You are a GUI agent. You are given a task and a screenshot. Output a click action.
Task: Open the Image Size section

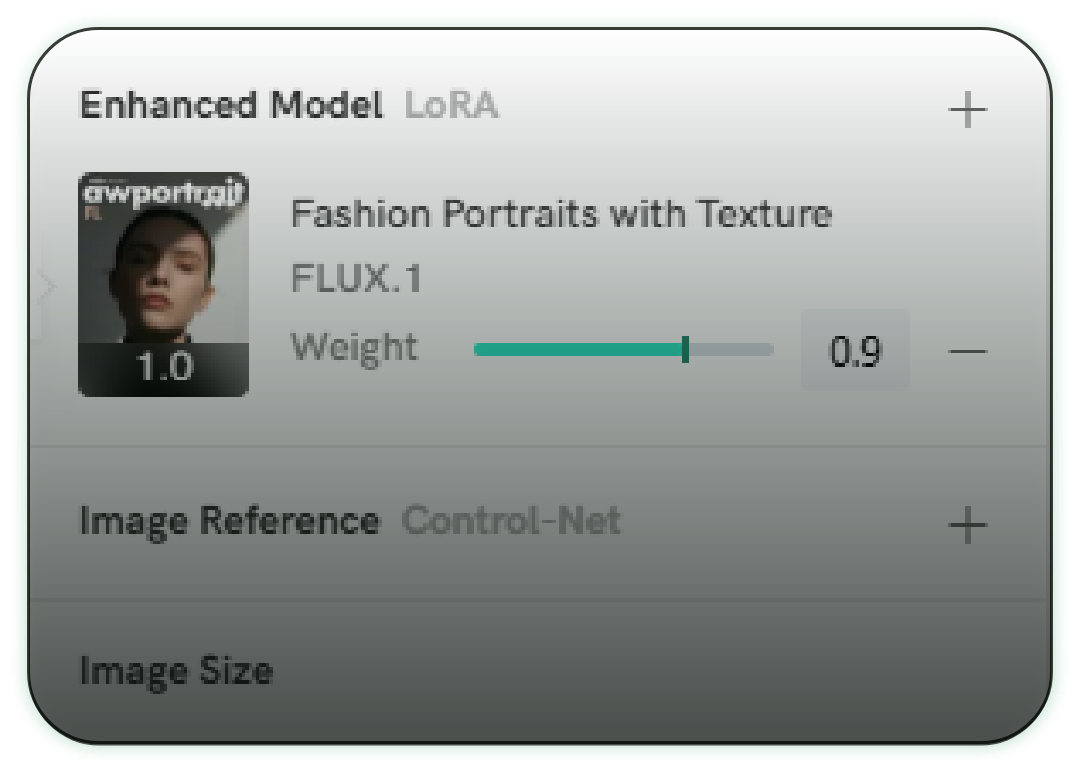pyautogui.click(x=176, y=670)
